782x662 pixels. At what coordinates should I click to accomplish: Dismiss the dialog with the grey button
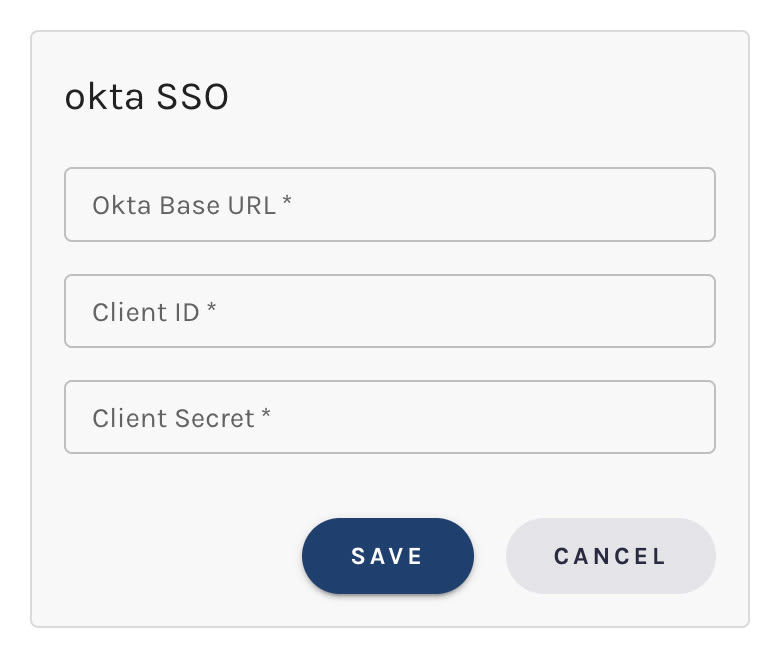(610, 556)
